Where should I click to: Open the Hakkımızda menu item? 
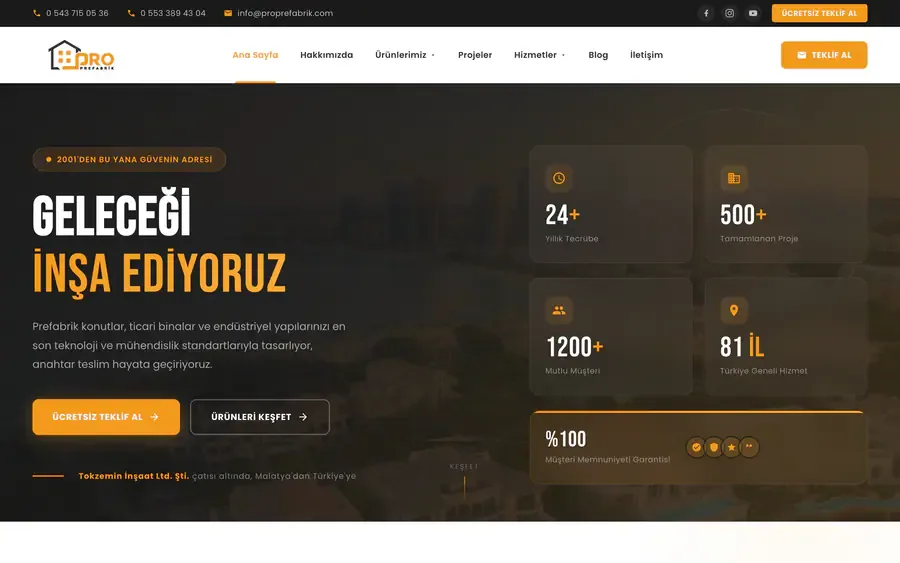(327, 55)
